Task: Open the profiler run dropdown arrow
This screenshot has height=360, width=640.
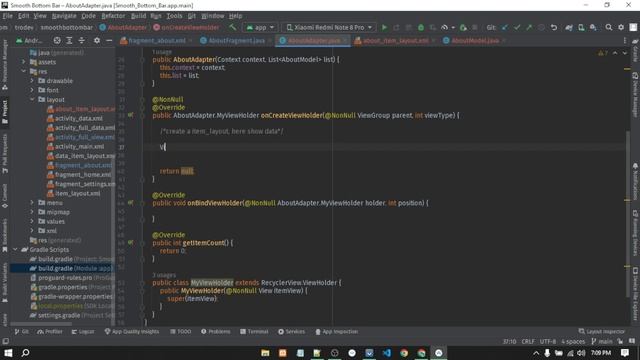Action: pyautogui.click(x=453, y=27)
